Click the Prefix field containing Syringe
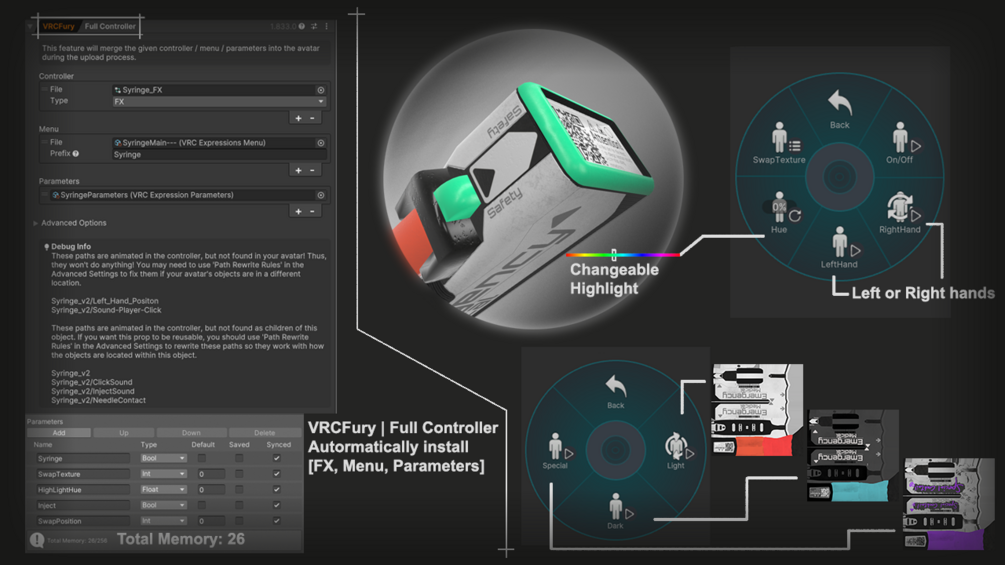Image resolution: width=1005 pixels, height=565 pixels. click(x=219, y=154)
